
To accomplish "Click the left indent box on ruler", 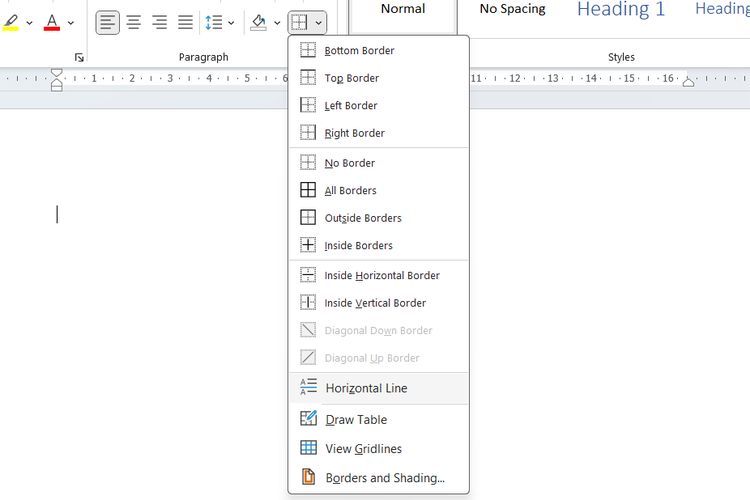I will point(56,88).
